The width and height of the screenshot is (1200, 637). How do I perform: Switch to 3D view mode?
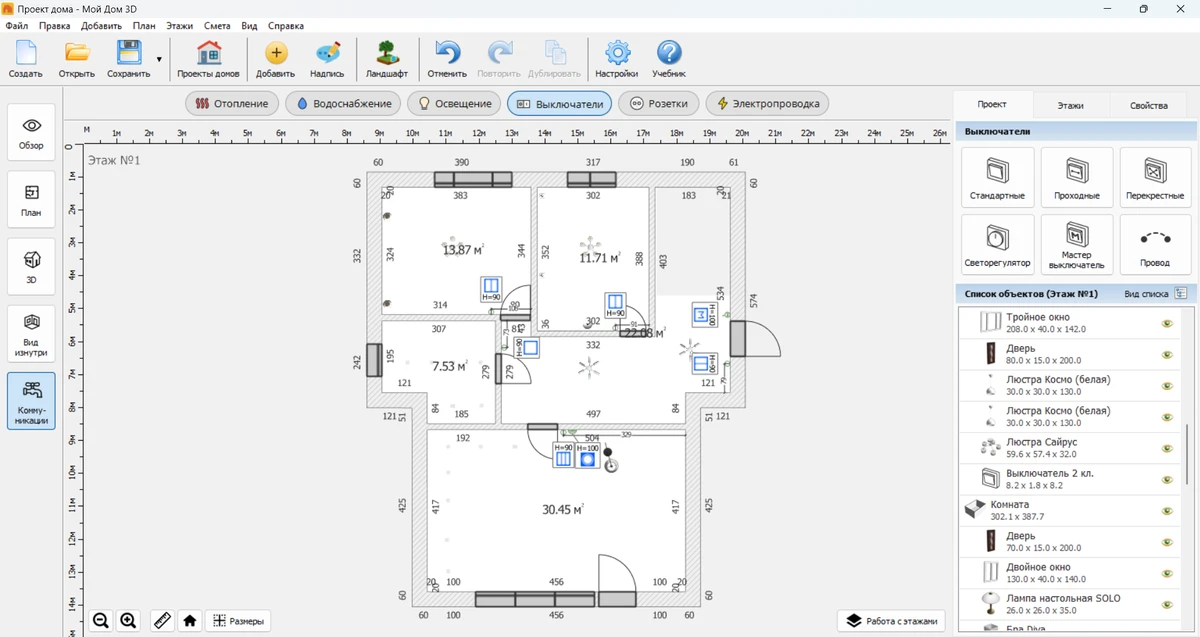31,265
